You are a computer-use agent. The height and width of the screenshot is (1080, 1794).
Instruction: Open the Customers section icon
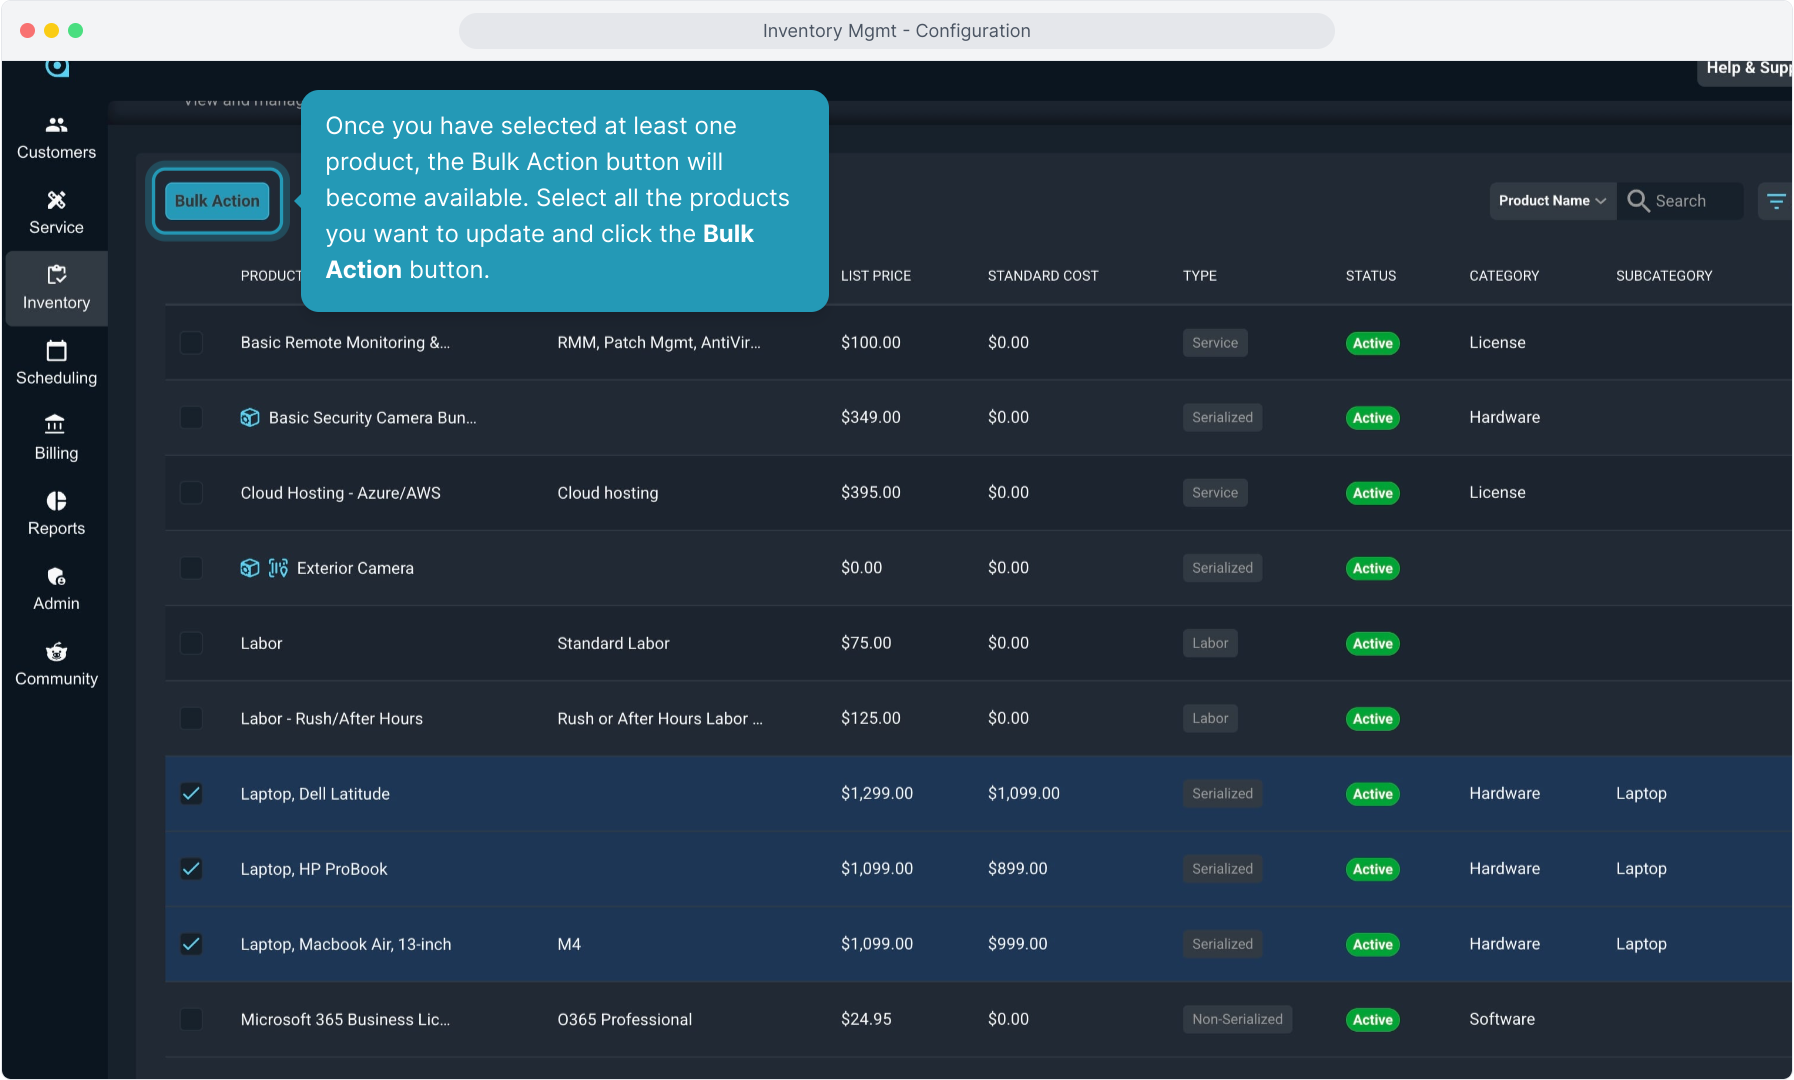[56, 125]
